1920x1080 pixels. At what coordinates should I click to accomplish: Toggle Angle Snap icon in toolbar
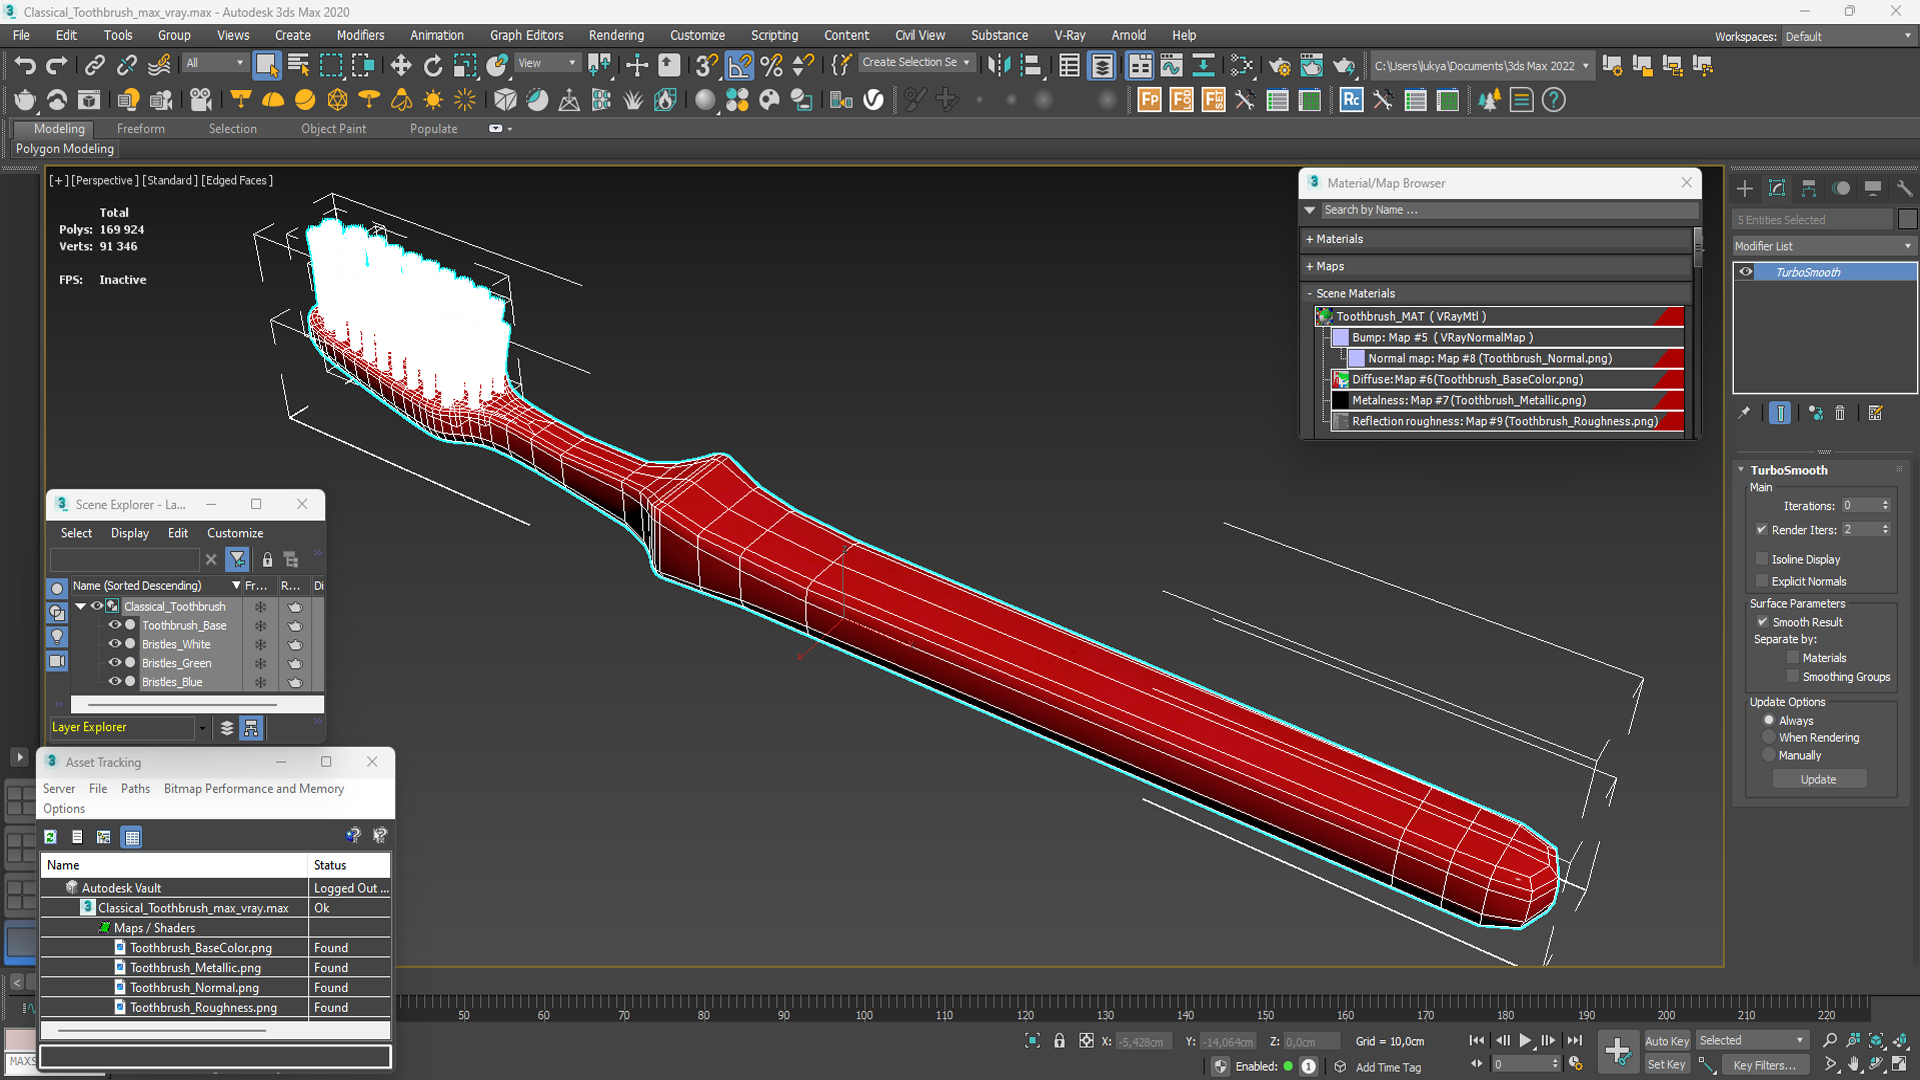click(x=739, y=66)
